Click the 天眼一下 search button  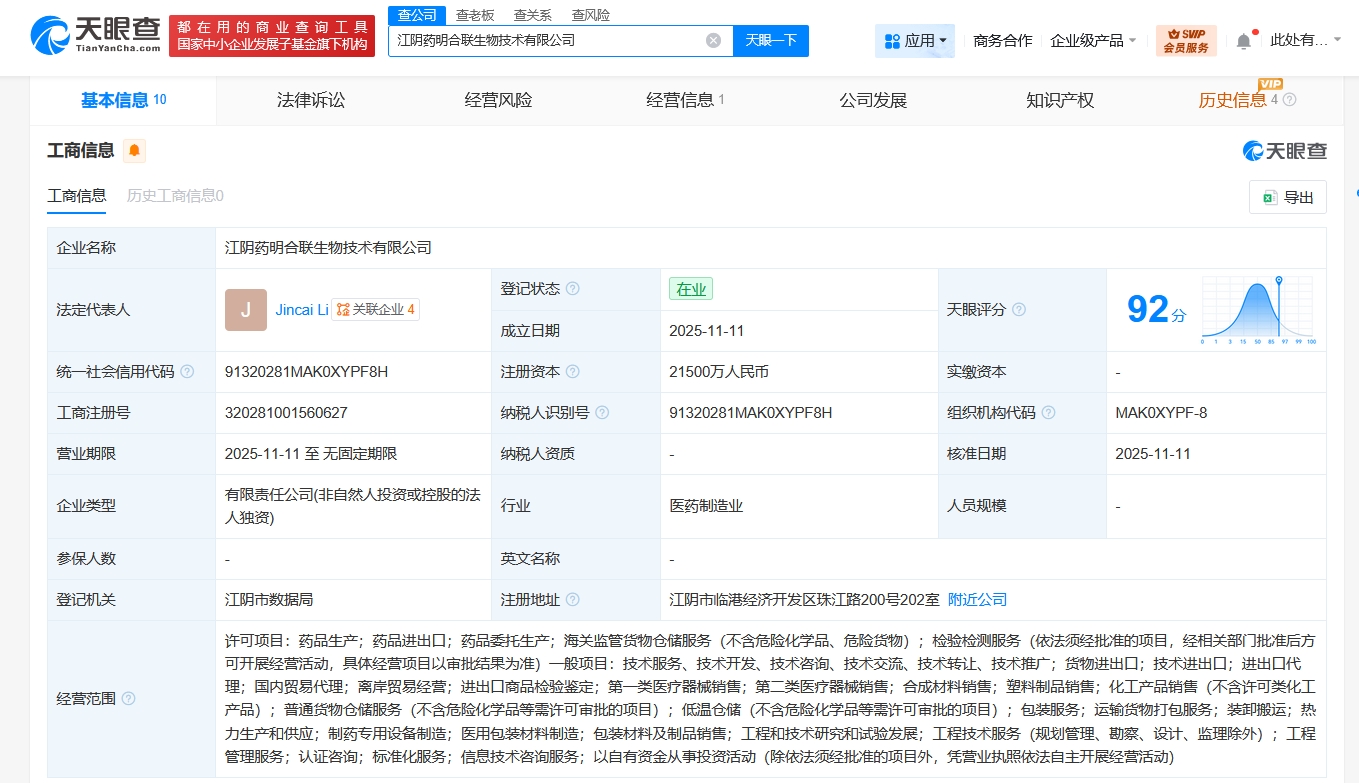coord(771,41)
